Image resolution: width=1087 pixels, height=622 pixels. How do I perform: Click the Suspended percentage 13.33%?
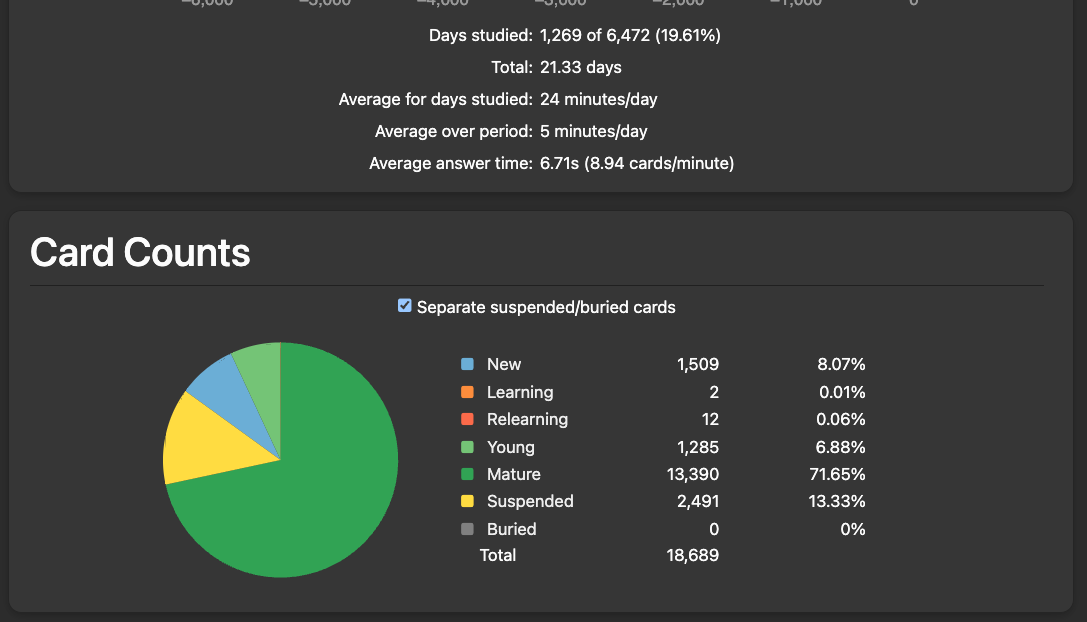[x=837, y=501]
